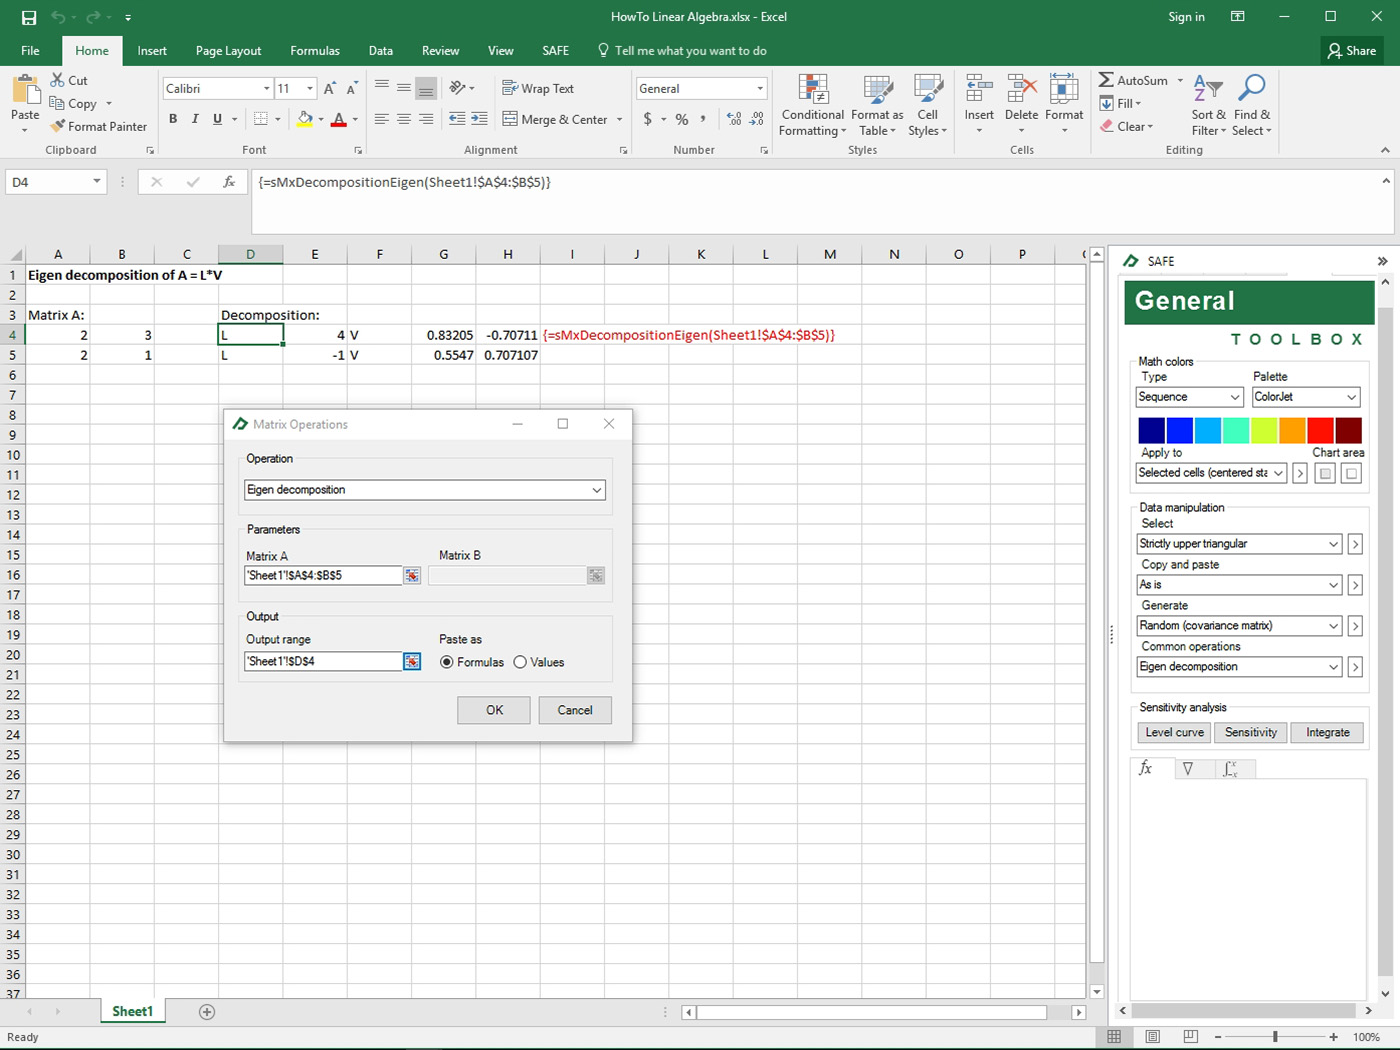Open the Strictly upper triangular dropdown
Viewport: 1400px width, 1050px height.
pos(1239,544)
